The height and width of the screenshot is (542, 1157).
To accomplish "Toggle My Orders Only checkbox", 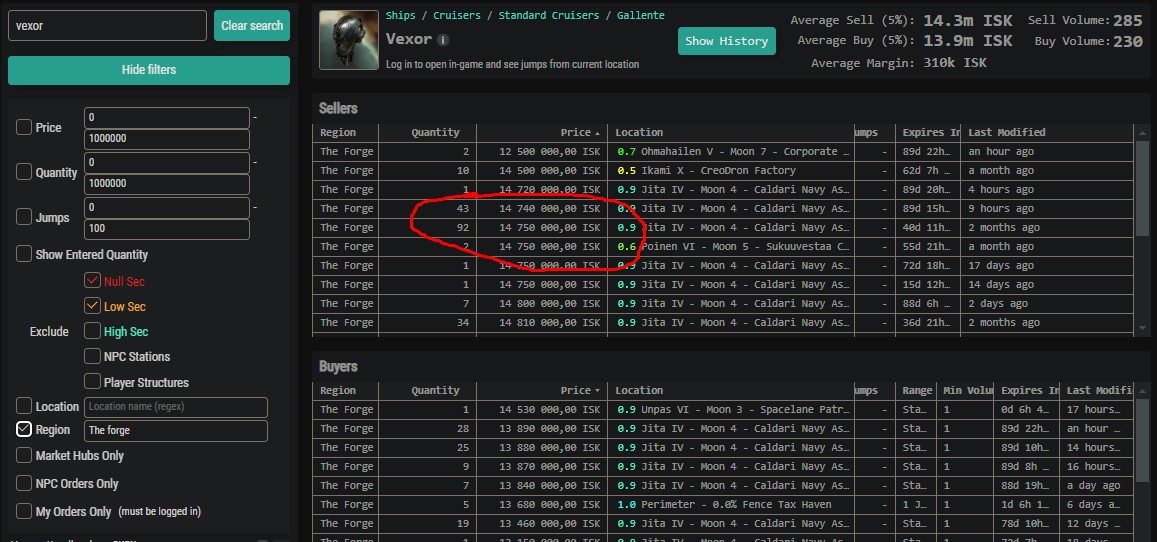I will 24,511.
